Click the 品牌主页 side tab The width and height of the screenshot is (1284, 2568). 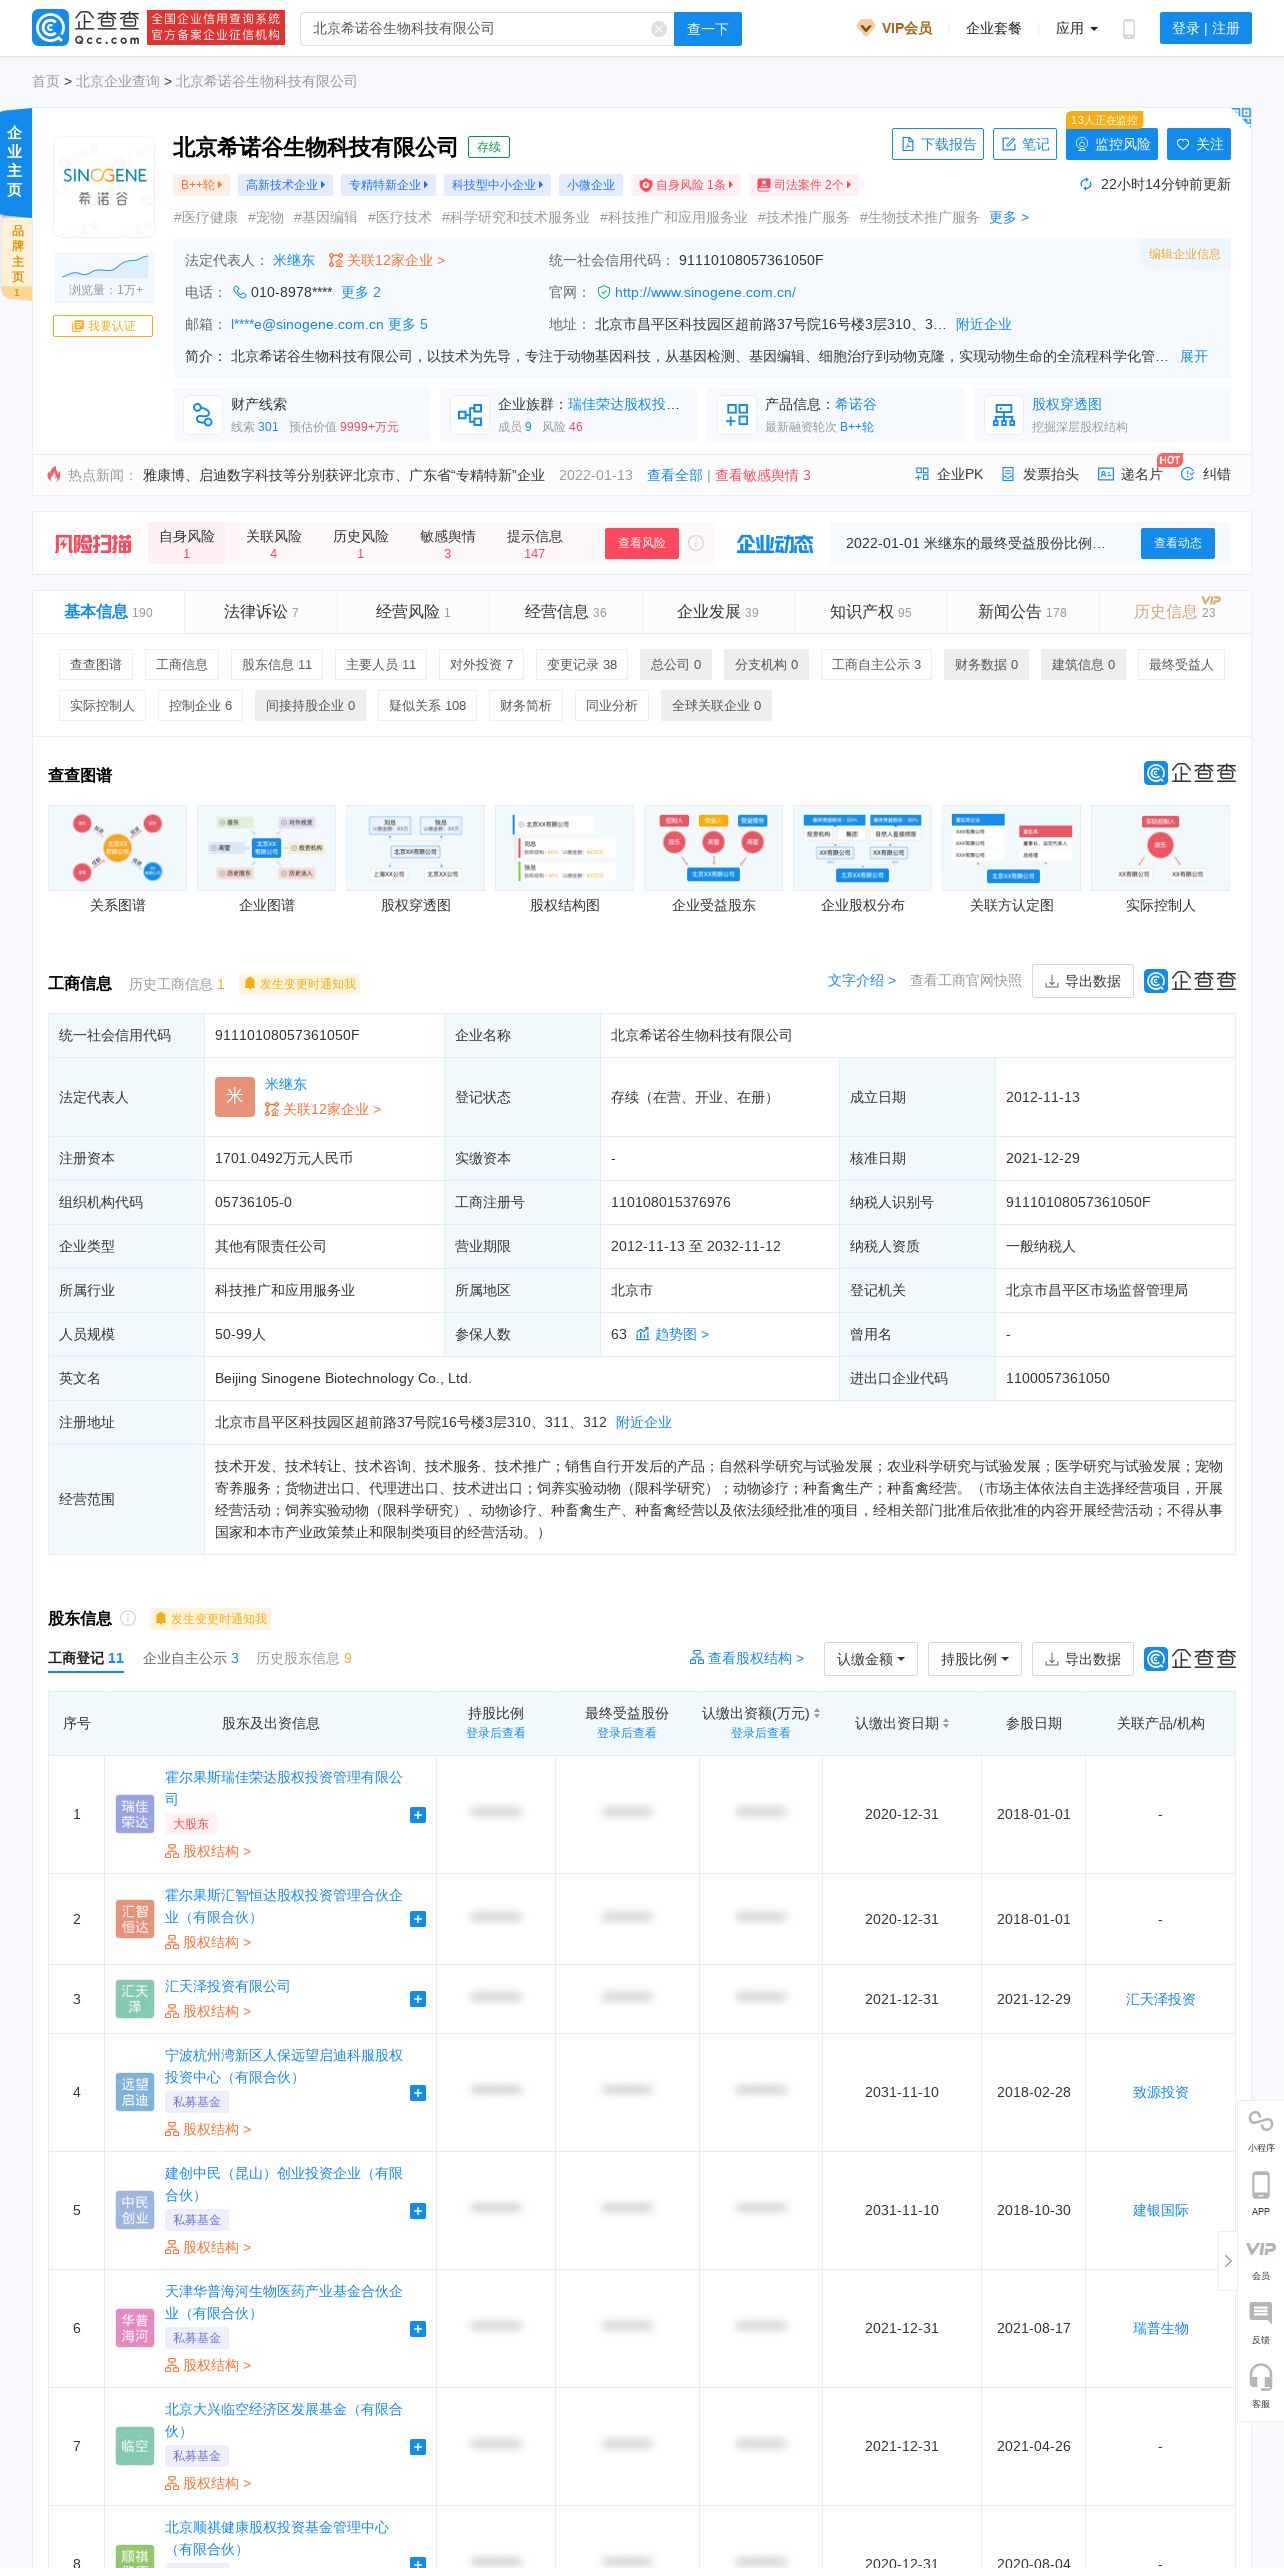pyautogui.click(x=16, y=258)
